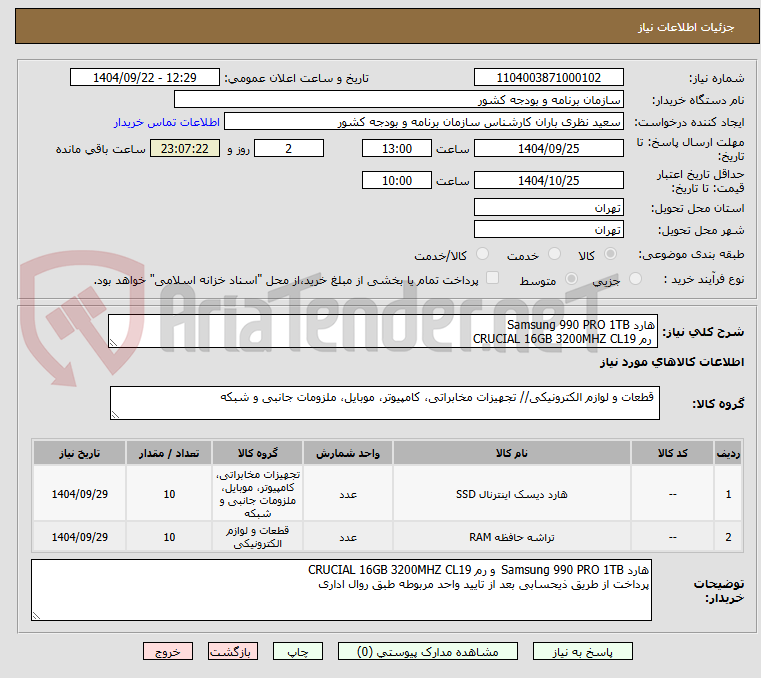Viewport: 761px width, 678px height.
Task: Click the announcement date field 1404/09/22 - 12:29
Action: 145,77
